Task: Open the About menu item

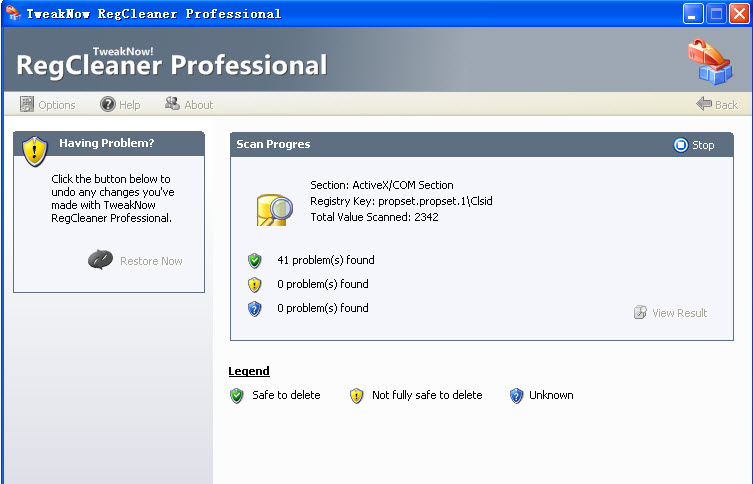Action: tap(189, 105)
